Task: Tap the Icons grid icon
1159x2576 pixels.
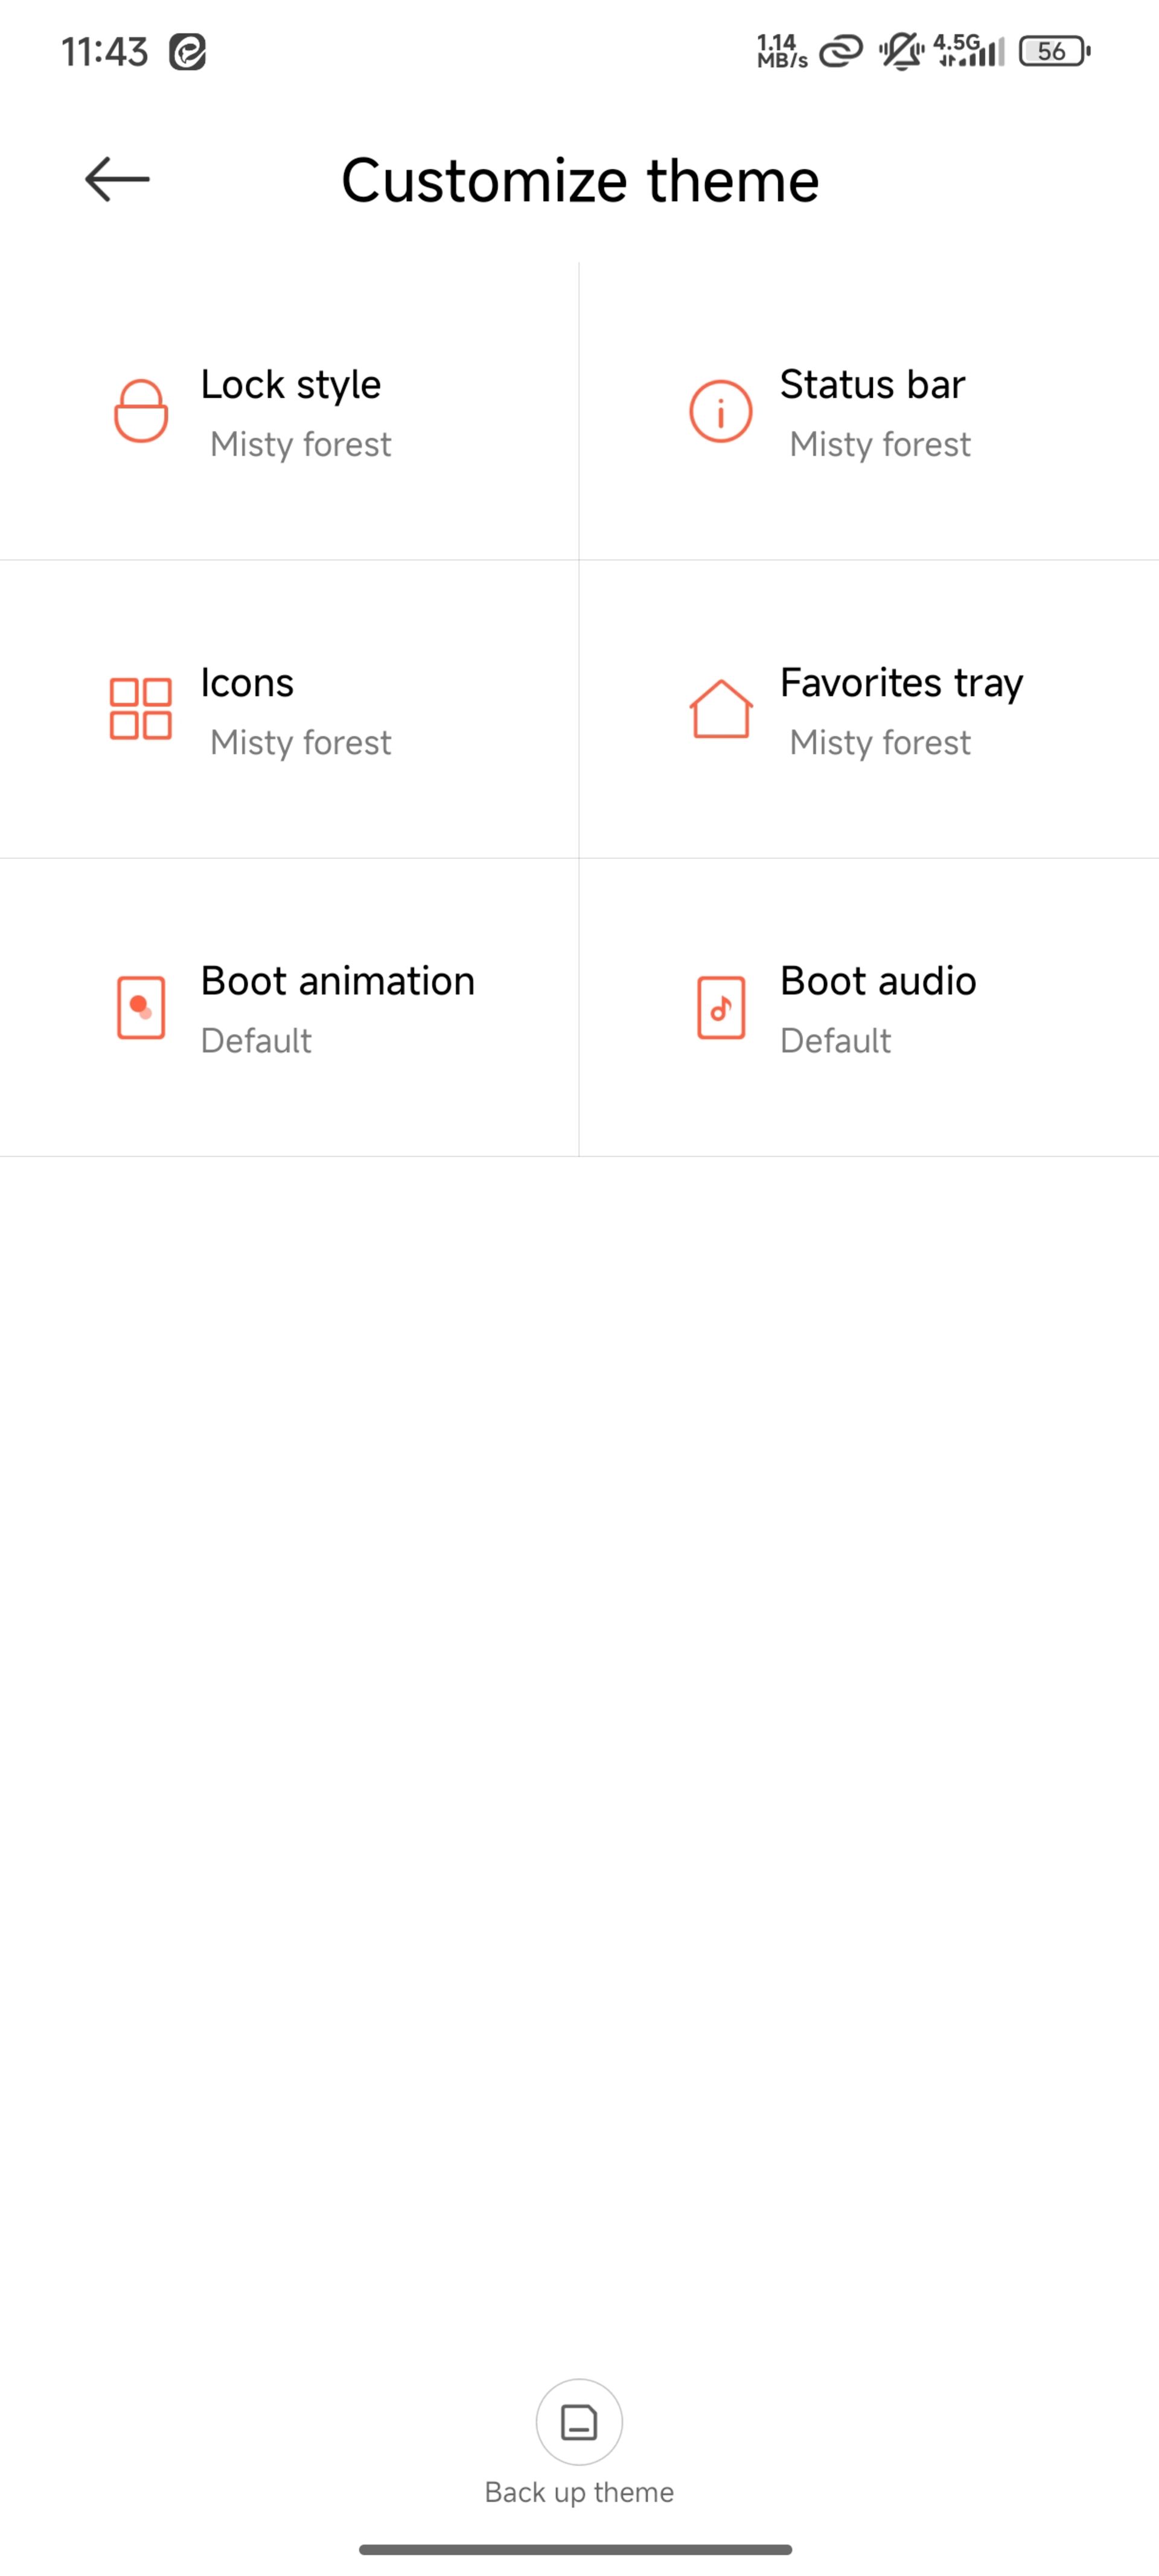Action: (x=140, y=709)
